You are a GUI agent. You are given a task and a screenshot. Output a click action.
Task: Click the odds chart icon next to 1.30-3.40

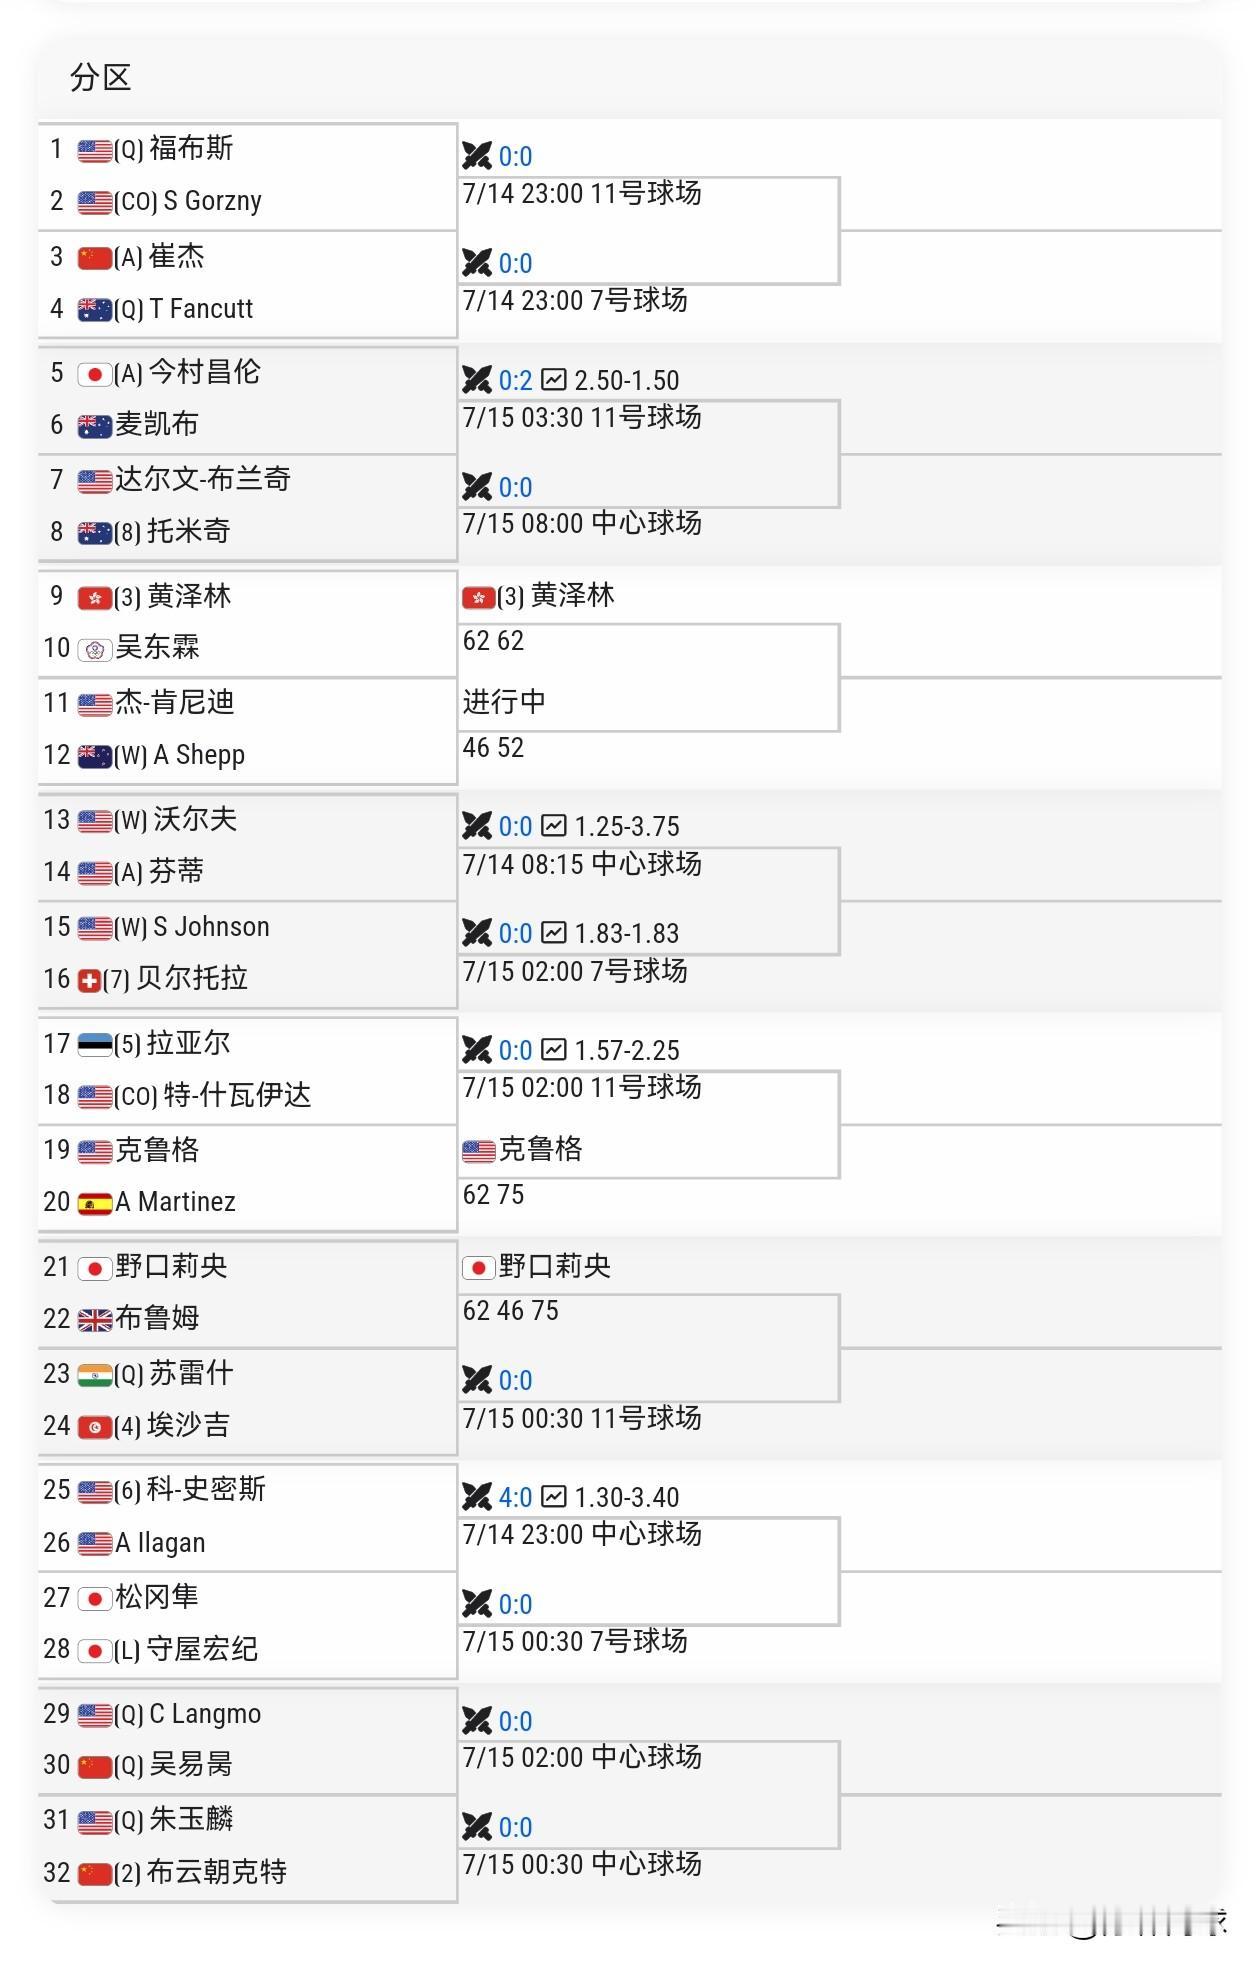coord(554,1497)
